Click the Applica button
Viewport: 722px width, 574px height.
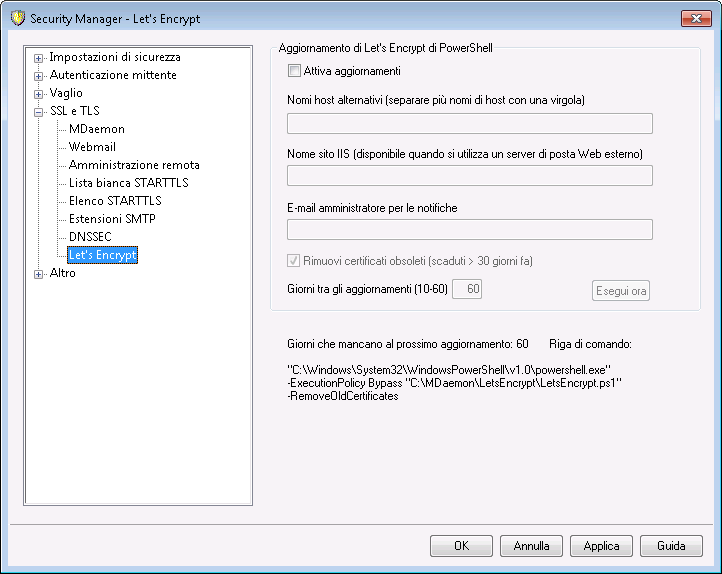(601, 546)
